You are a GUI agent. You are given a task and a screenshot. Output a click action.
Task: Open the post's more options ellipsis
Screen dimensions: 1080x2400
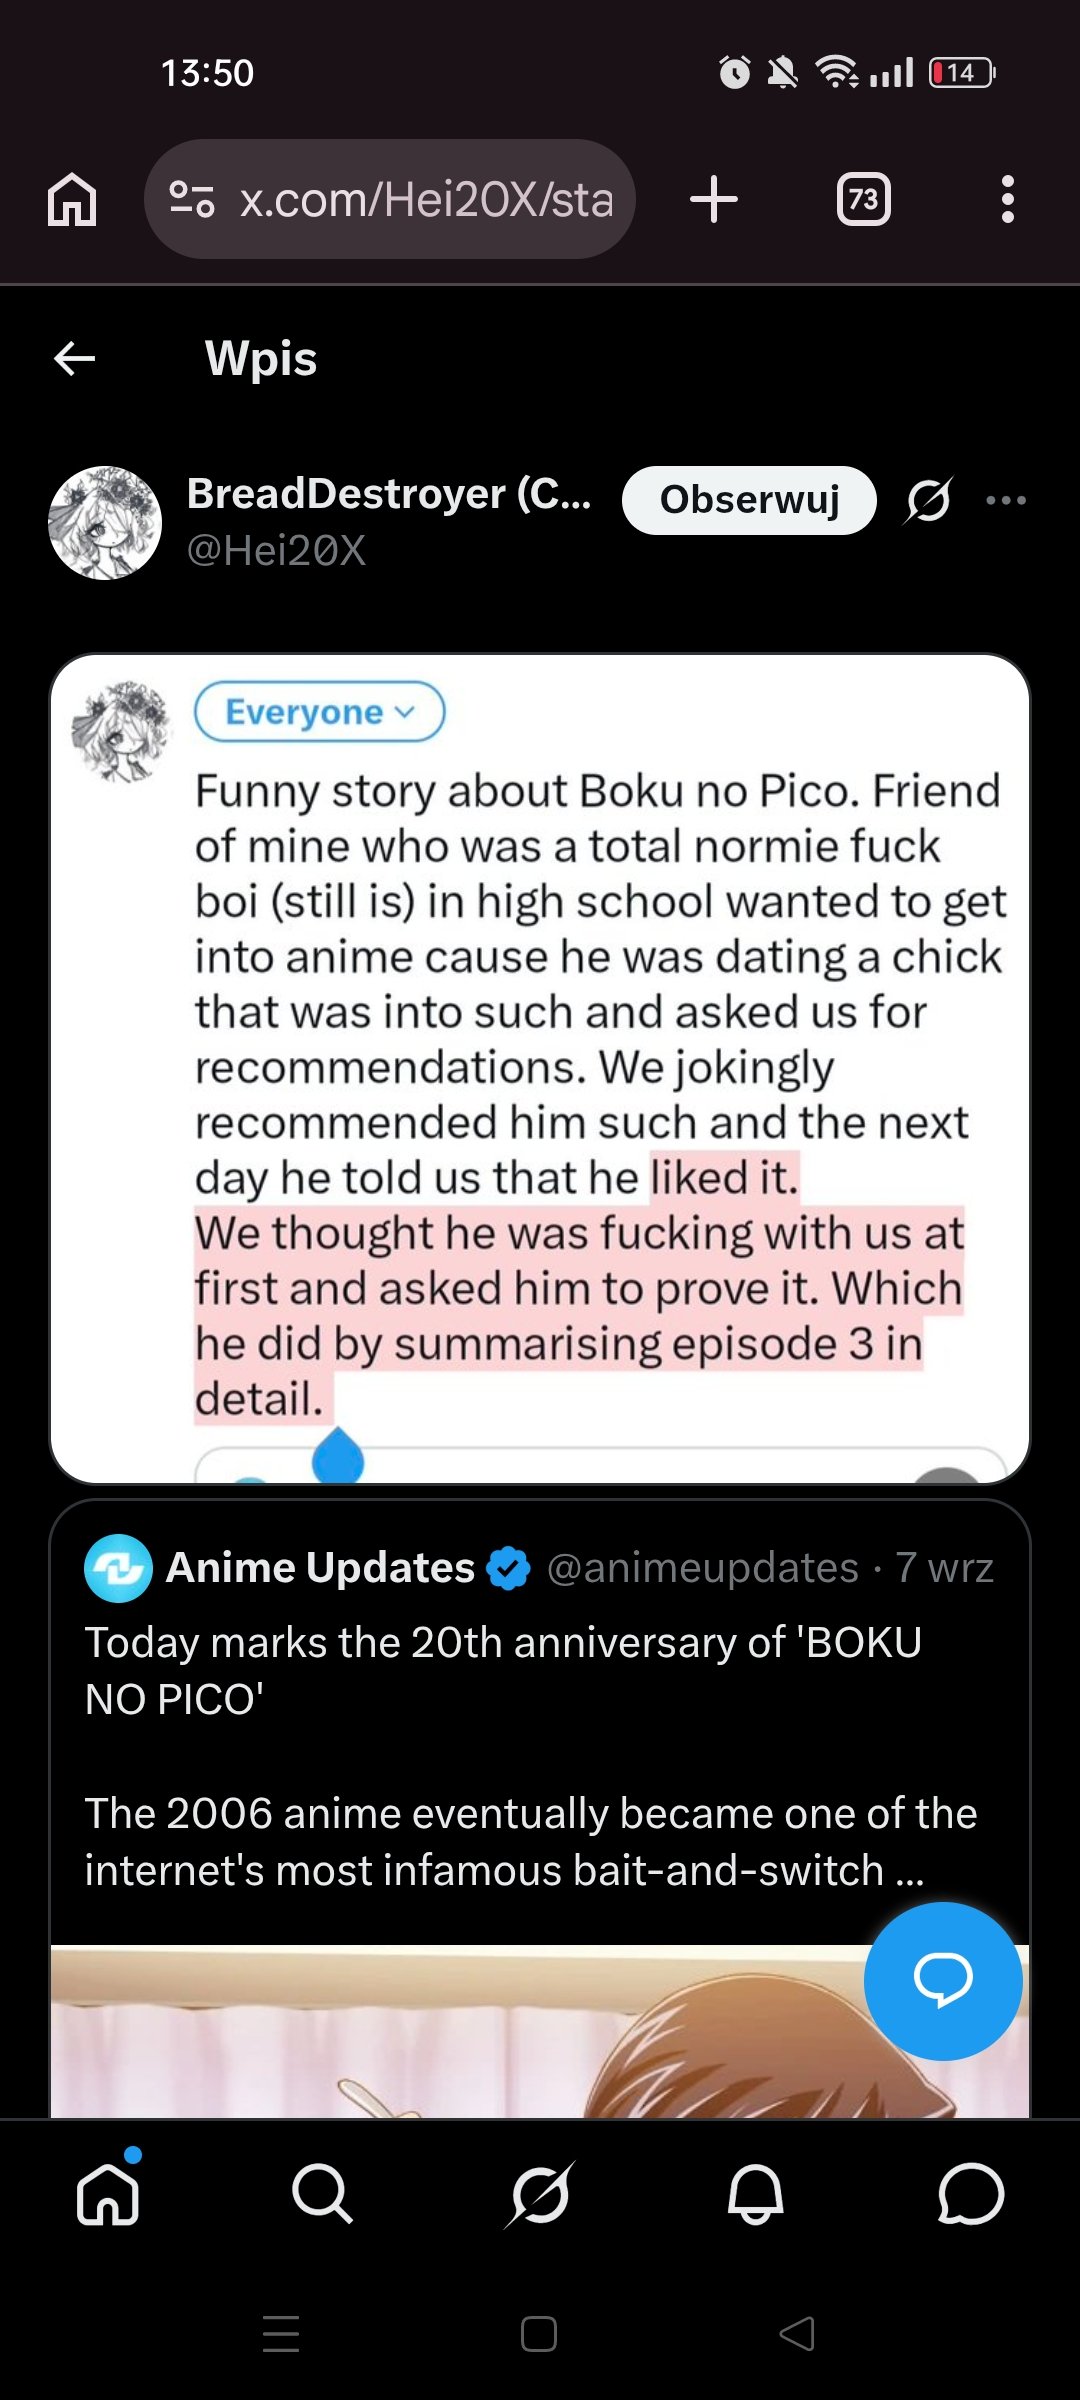coord(1006,500)
